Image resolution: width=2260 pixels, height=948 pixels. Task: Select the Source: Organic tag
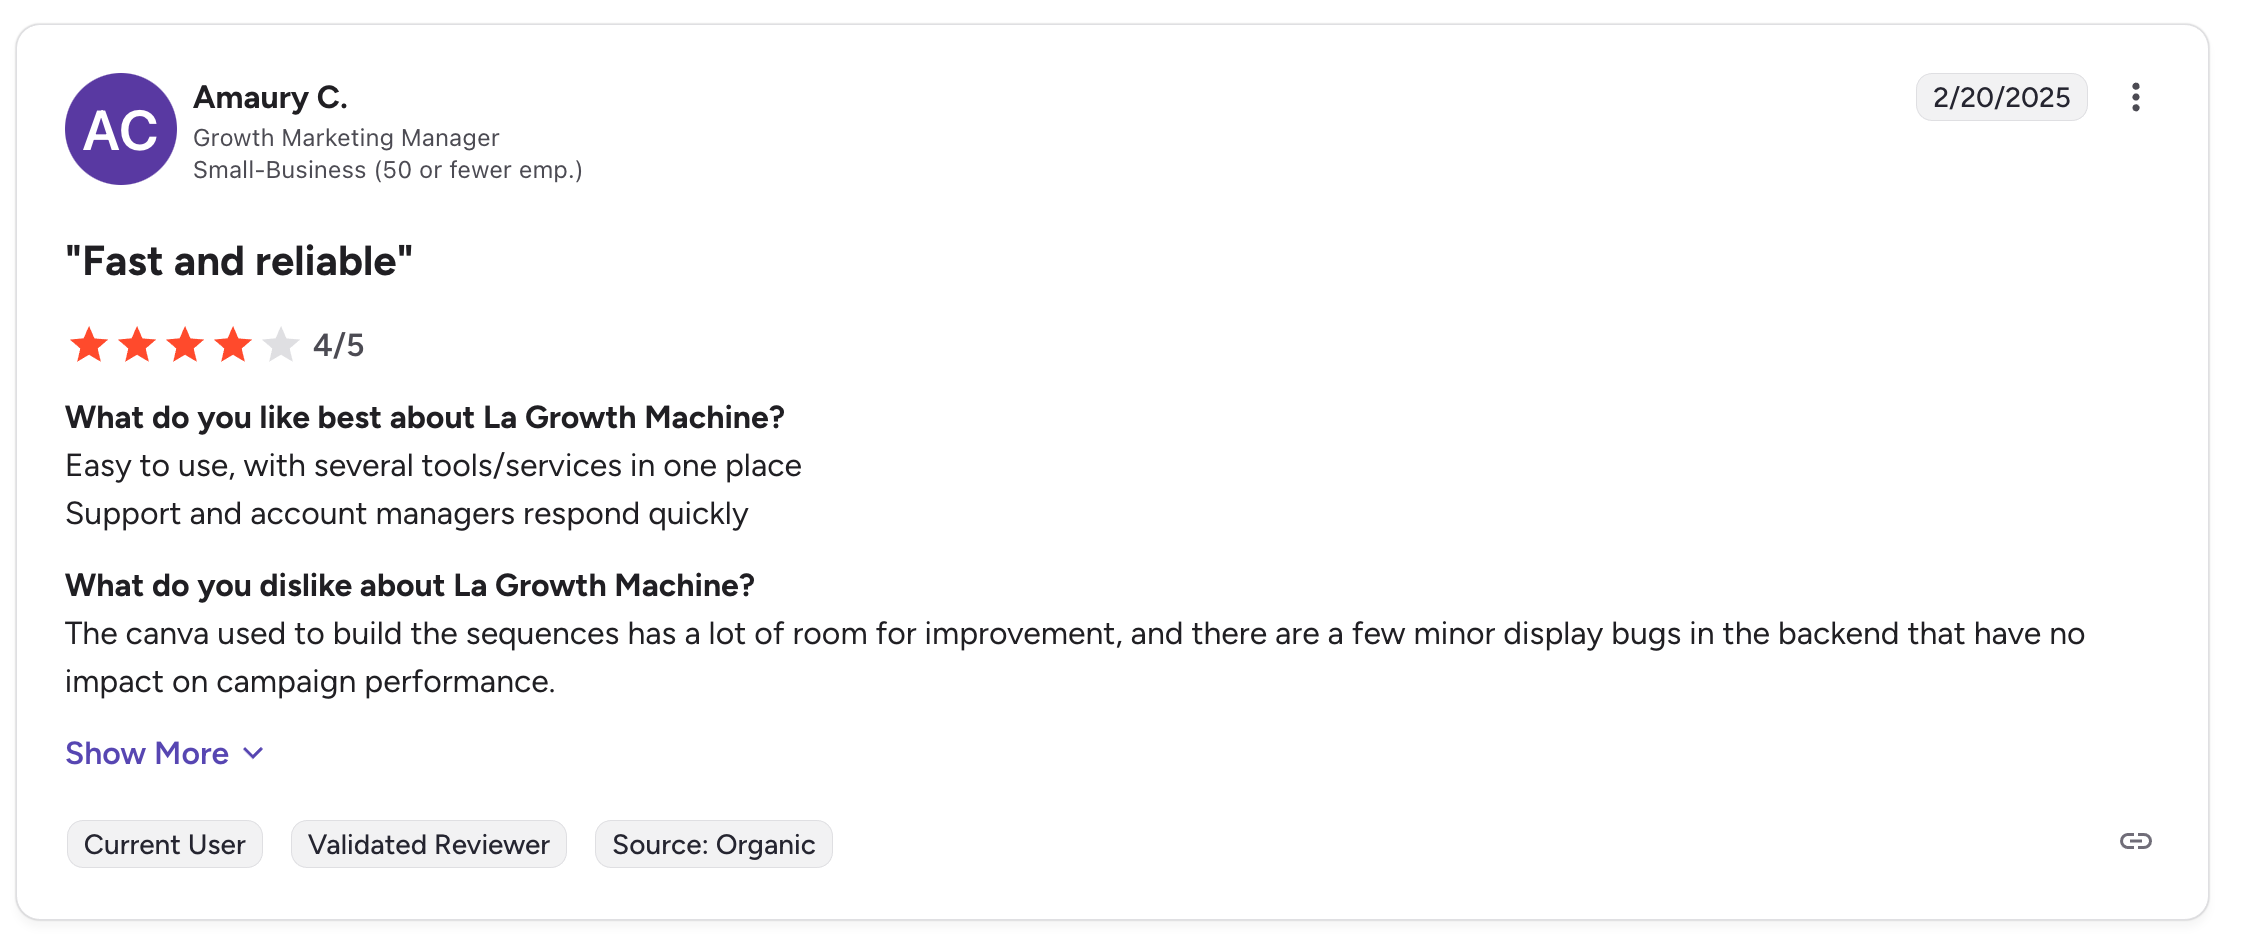(x=713, y=845)
